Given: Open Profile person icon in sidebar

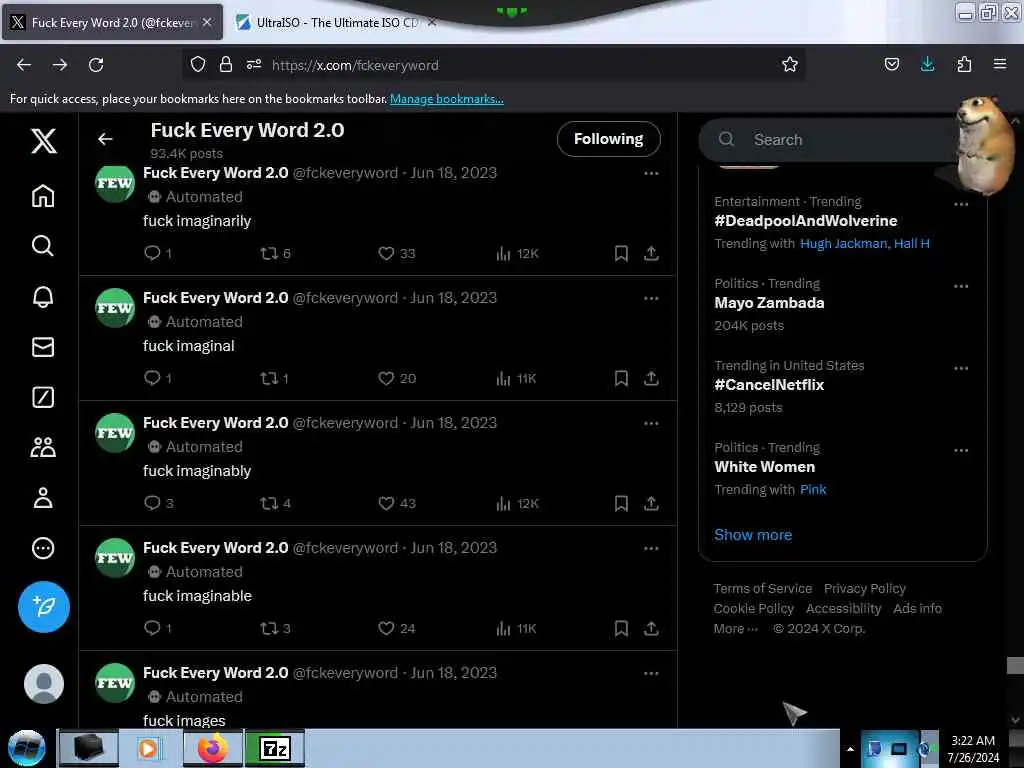Looking at the screenshot, I should click(43, 498).
